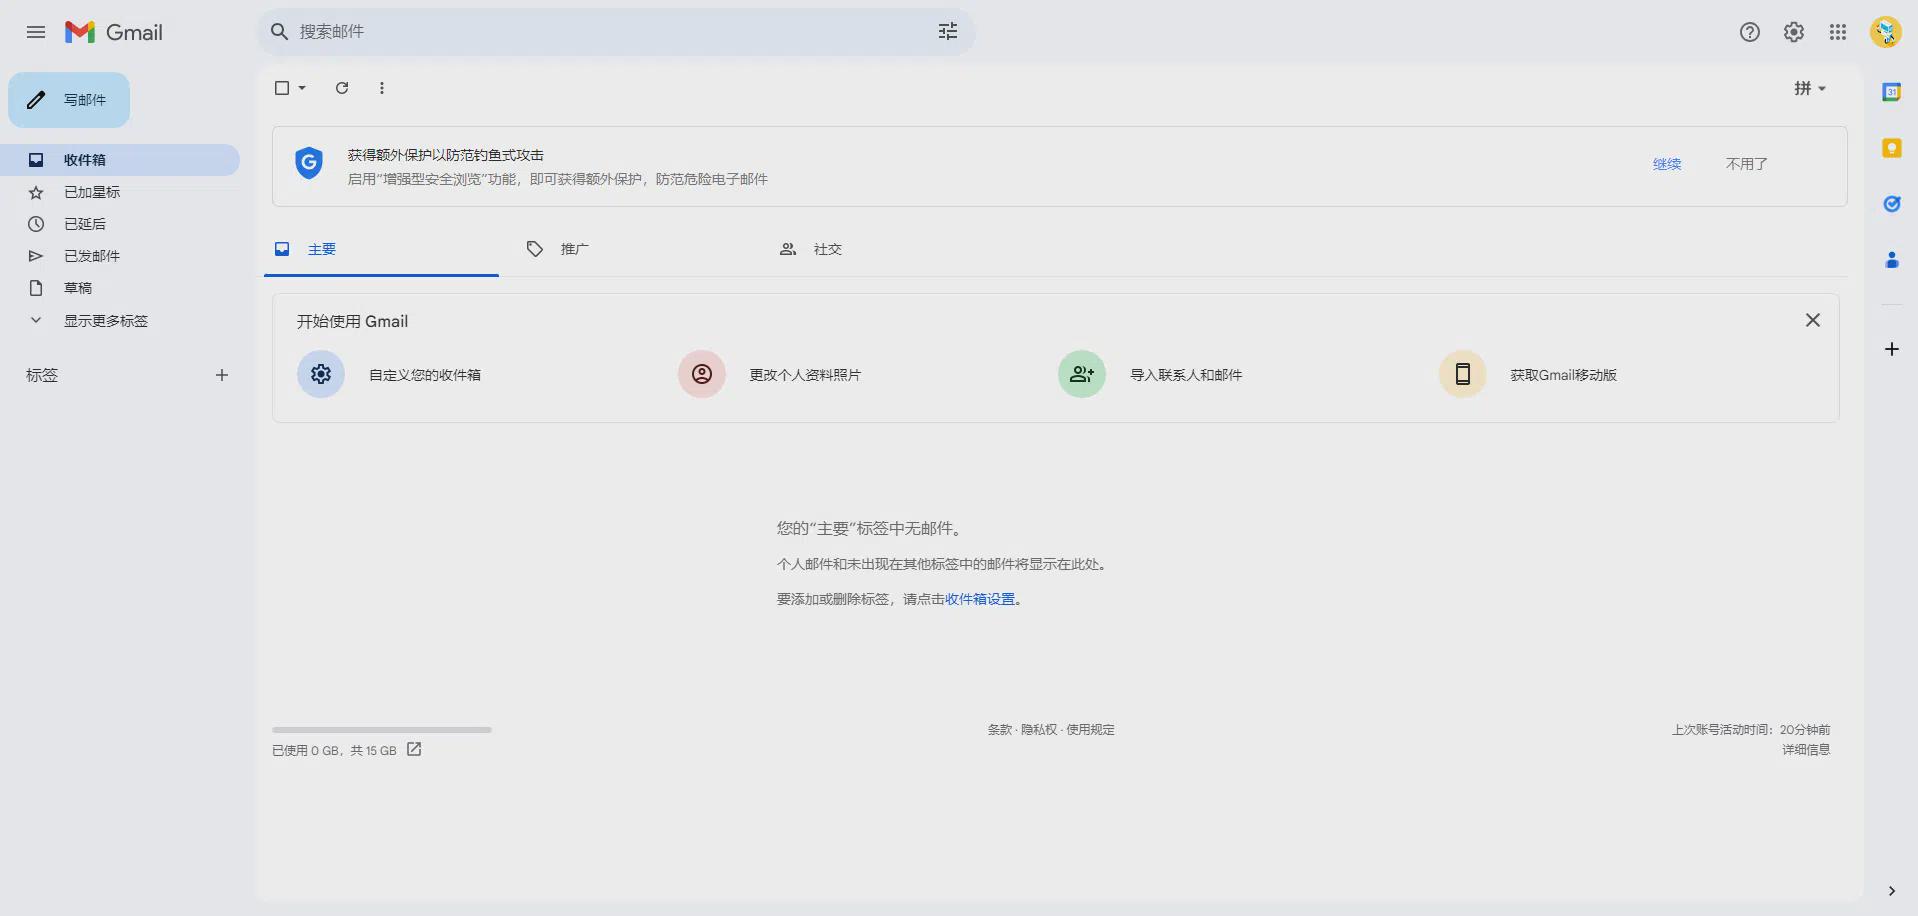Click 获取Gmail移动版 text
This screenshot has height=916, width=1918.
(x=1564, y=375)
